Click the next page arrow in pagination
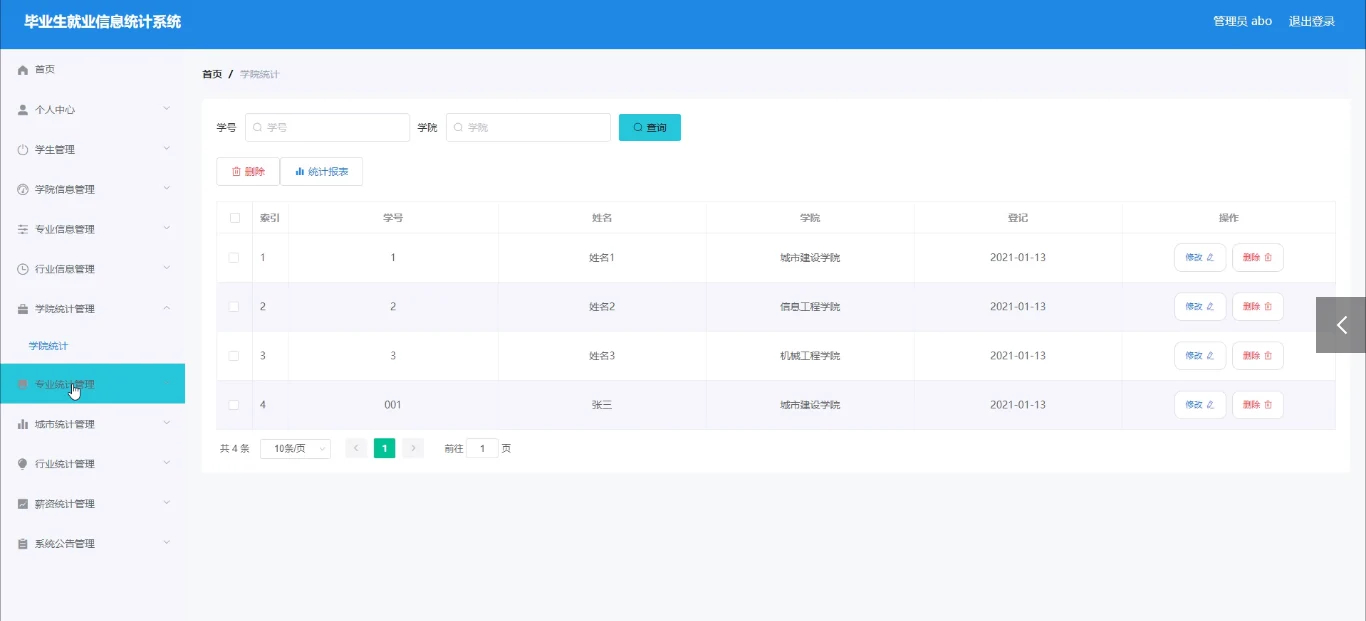Viewport: 1366px width, 621px height. click(x=413, y=449)
